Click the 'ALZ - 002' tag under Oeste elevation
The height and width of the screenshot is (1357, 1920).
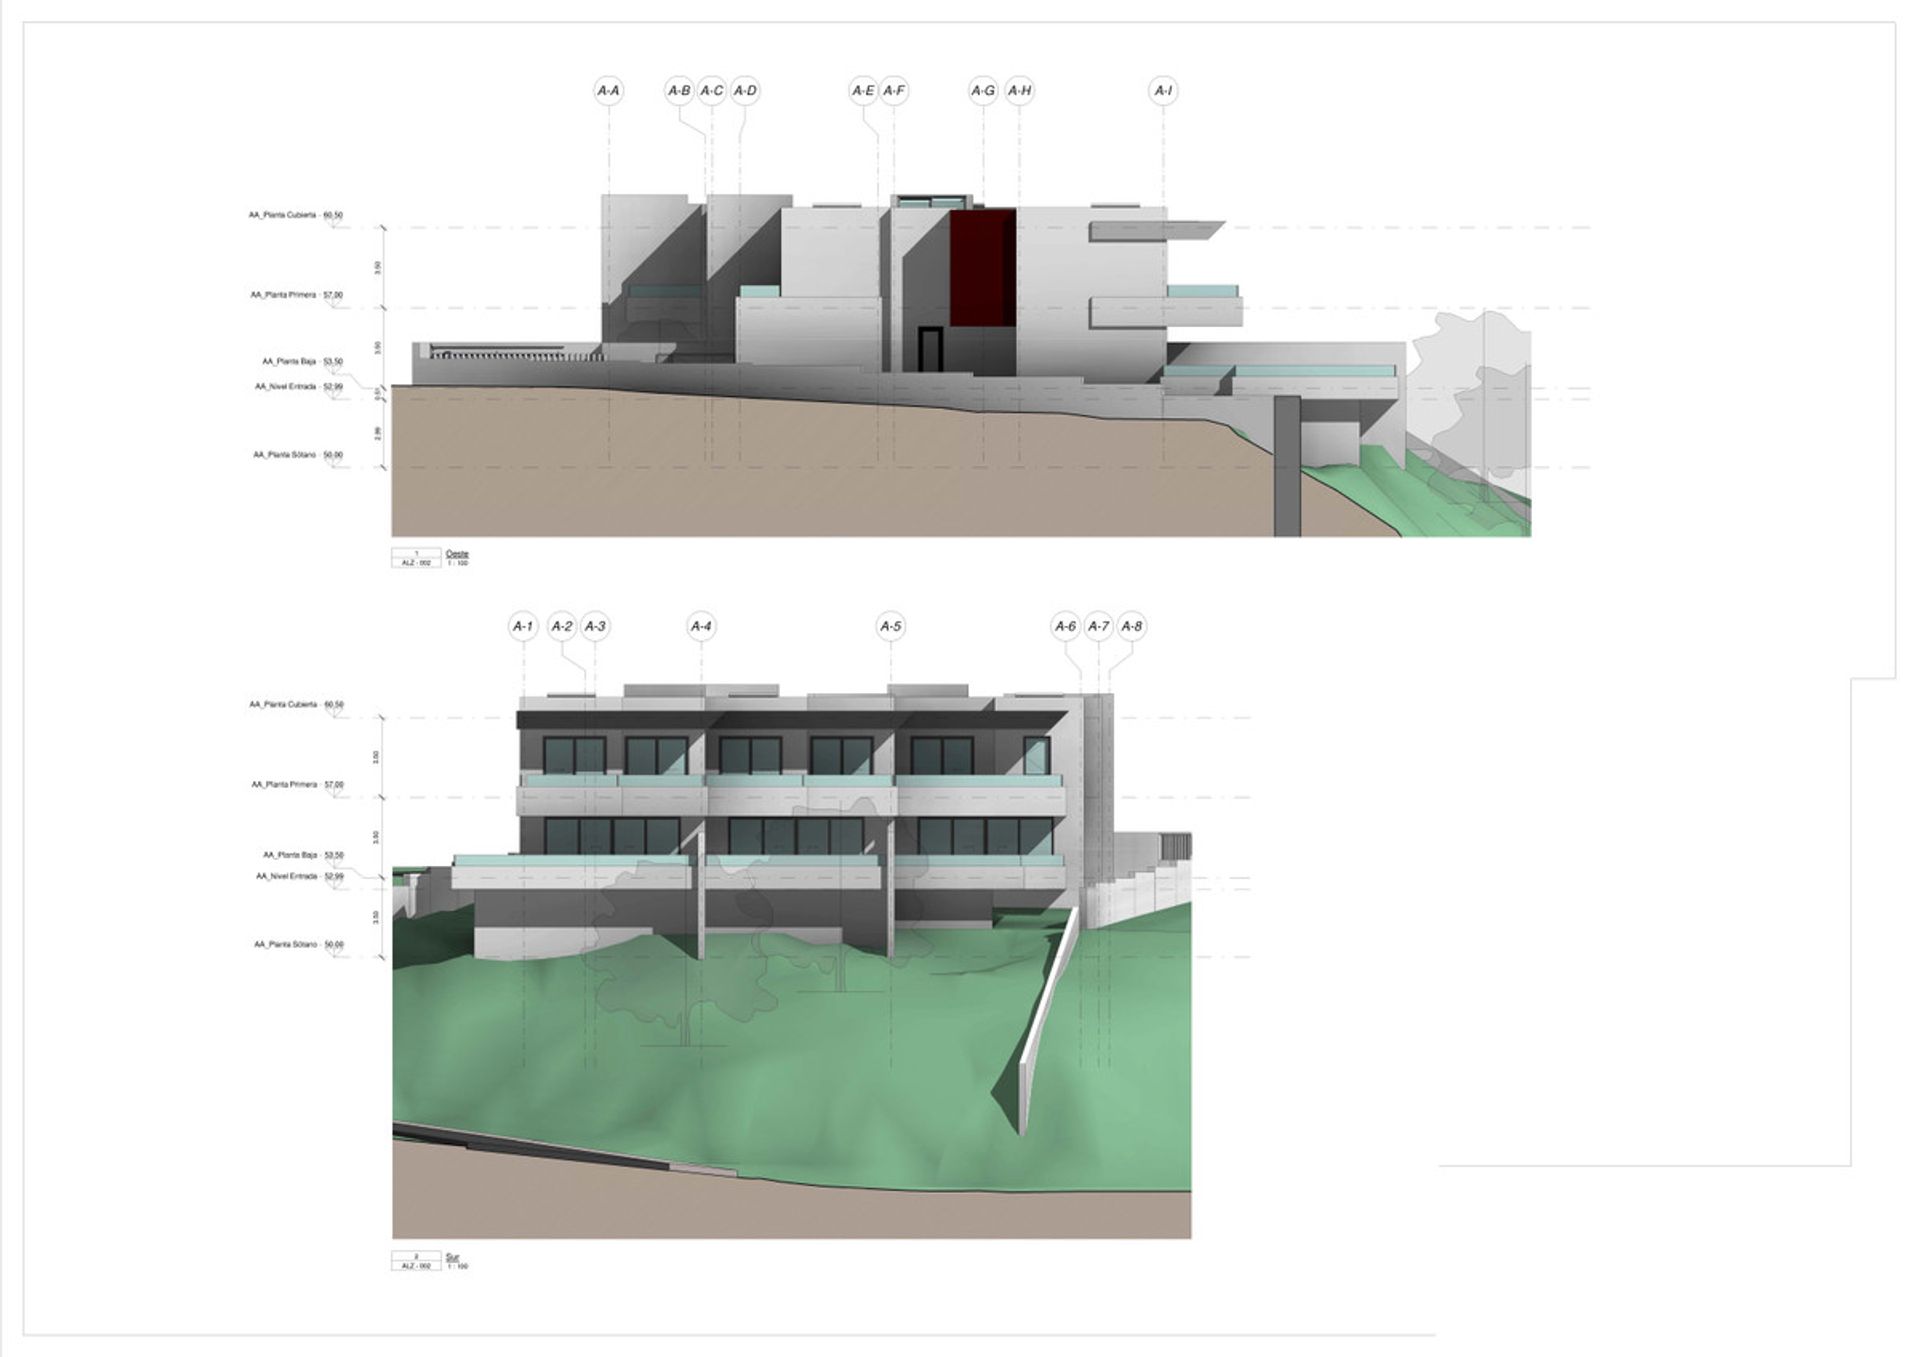click(416, 563)
